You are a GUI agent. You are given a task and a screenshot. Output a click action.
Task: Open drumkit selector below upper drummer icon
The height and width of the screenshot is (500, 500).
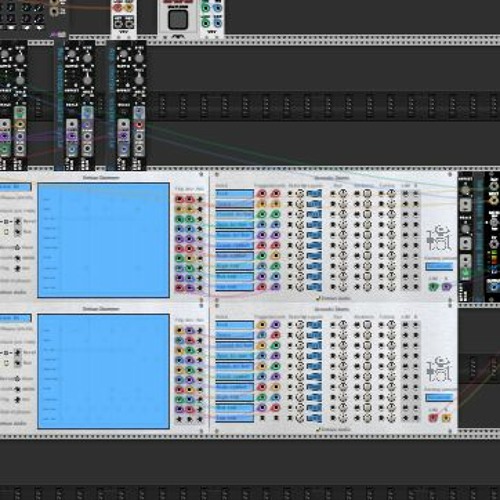click(439, 266)
